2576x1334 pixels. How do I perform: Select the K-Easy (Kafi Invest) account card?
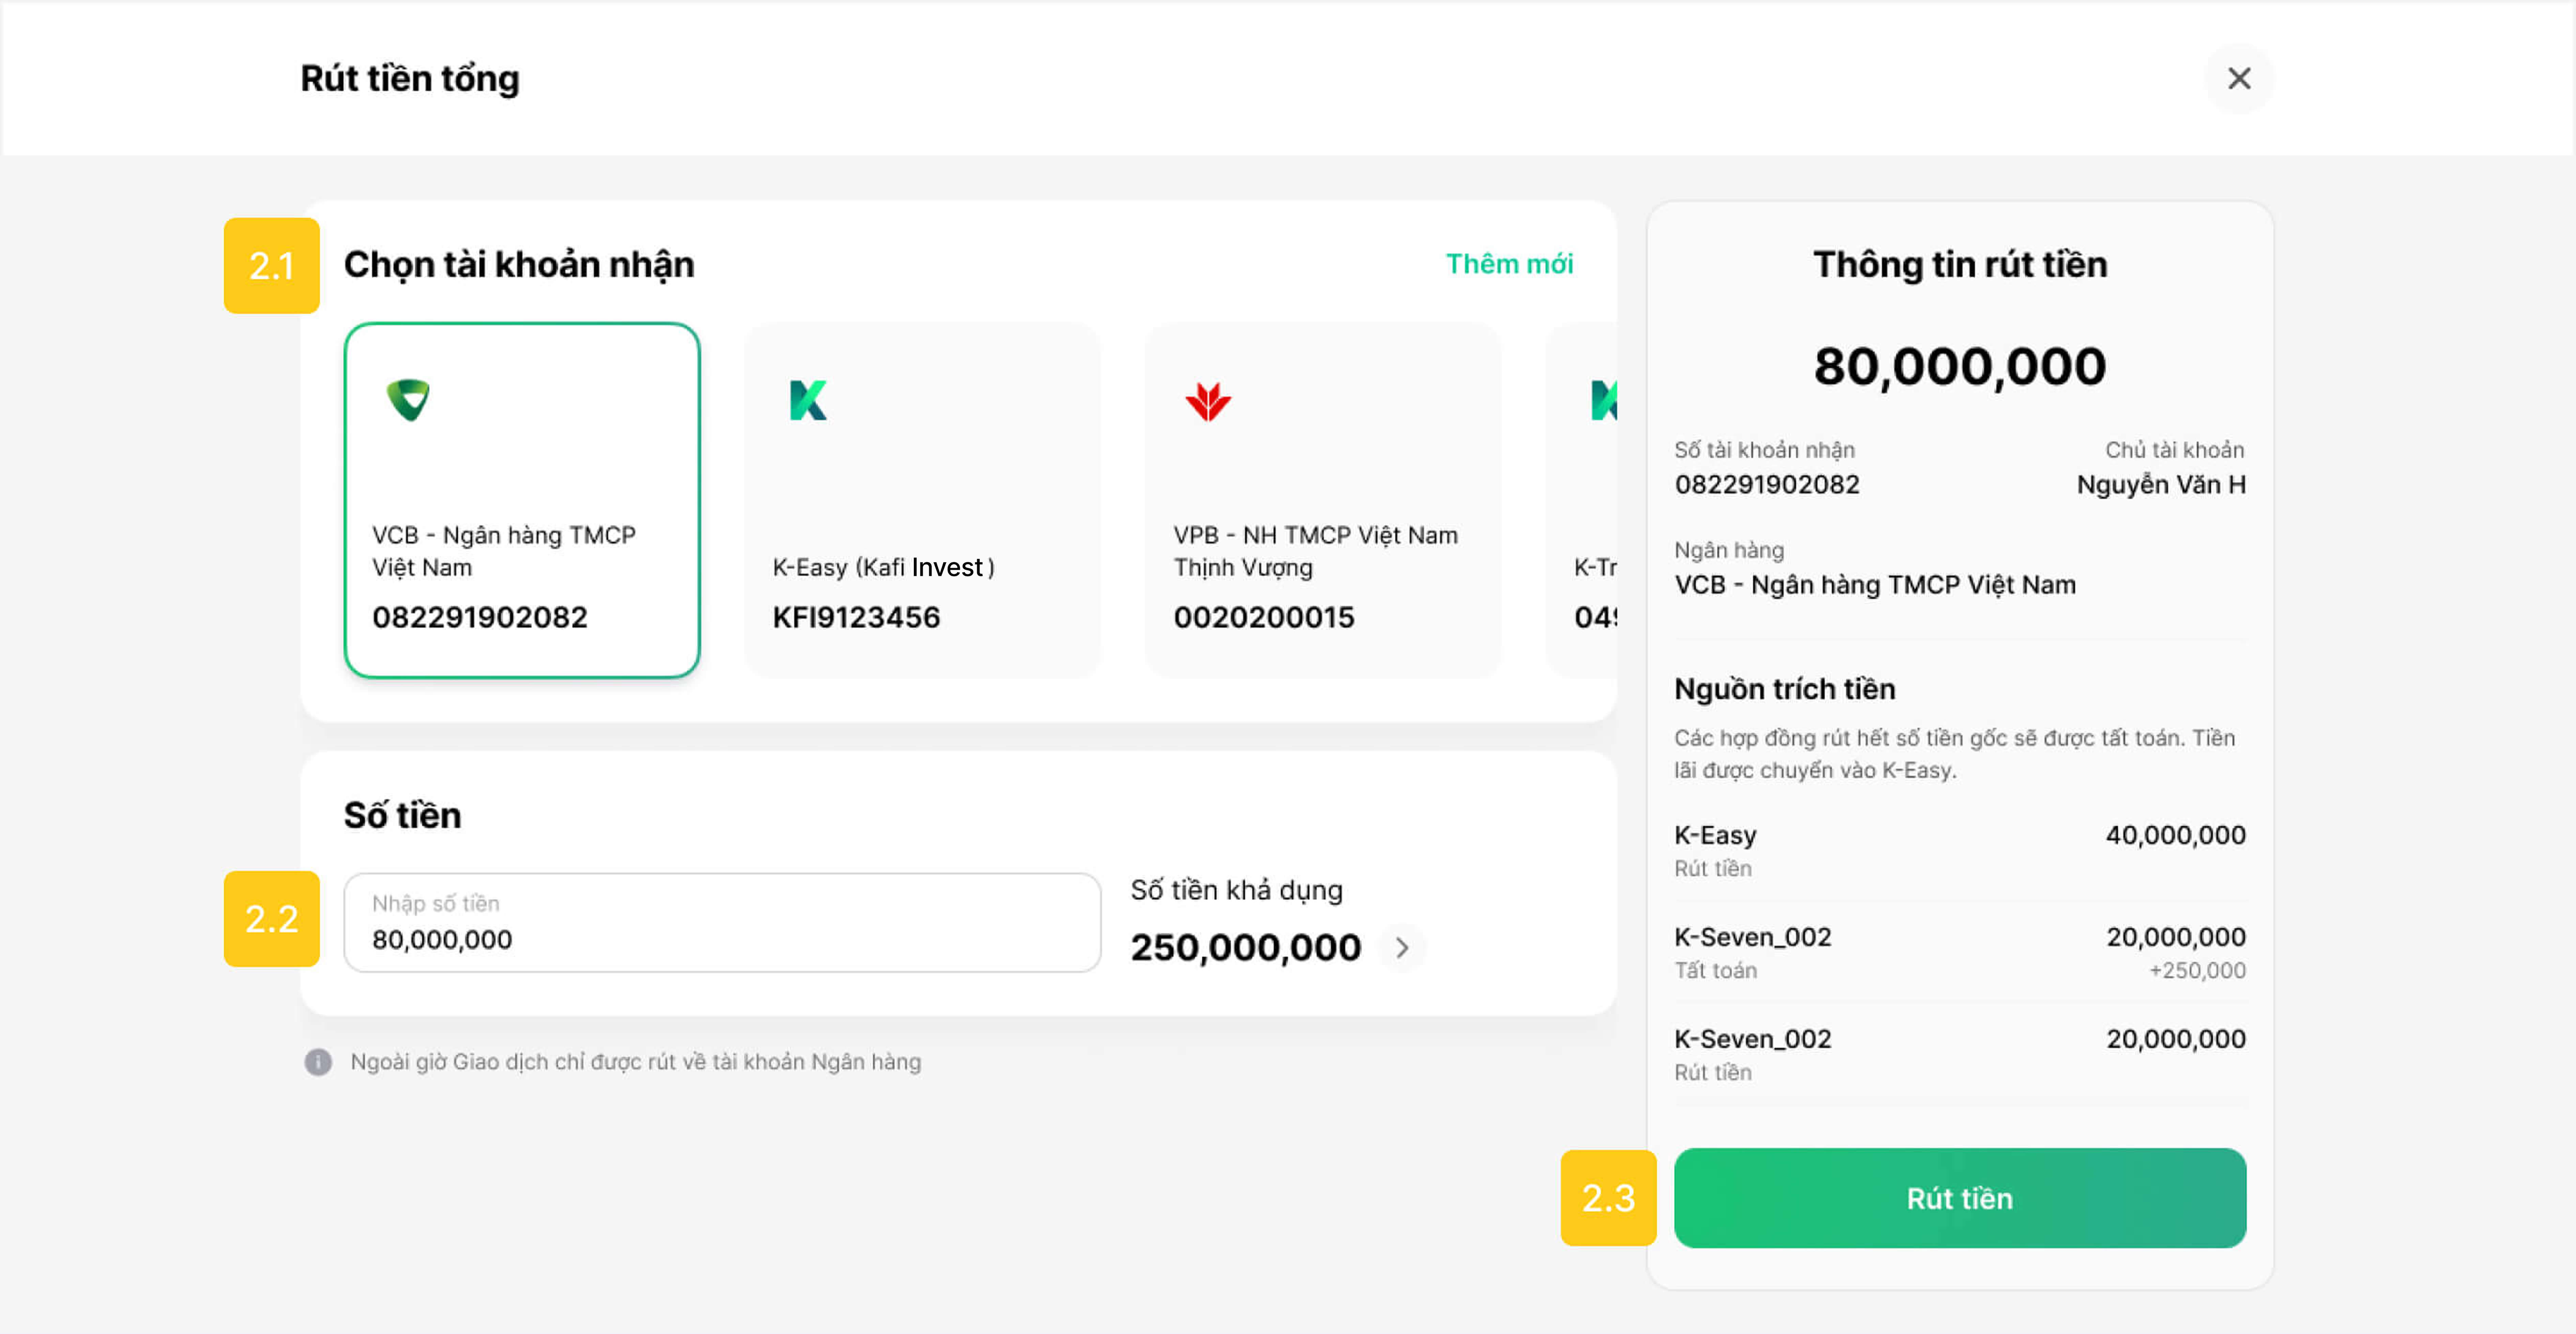922,500
